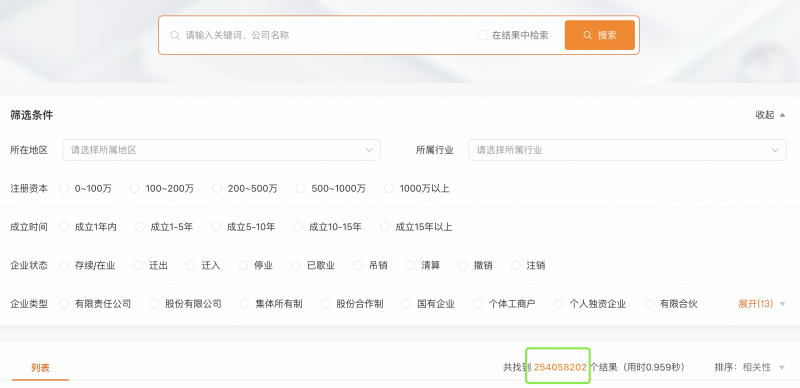Tick the 在结果中检索 checkbox
800x388 pixels.
point(482,35)
